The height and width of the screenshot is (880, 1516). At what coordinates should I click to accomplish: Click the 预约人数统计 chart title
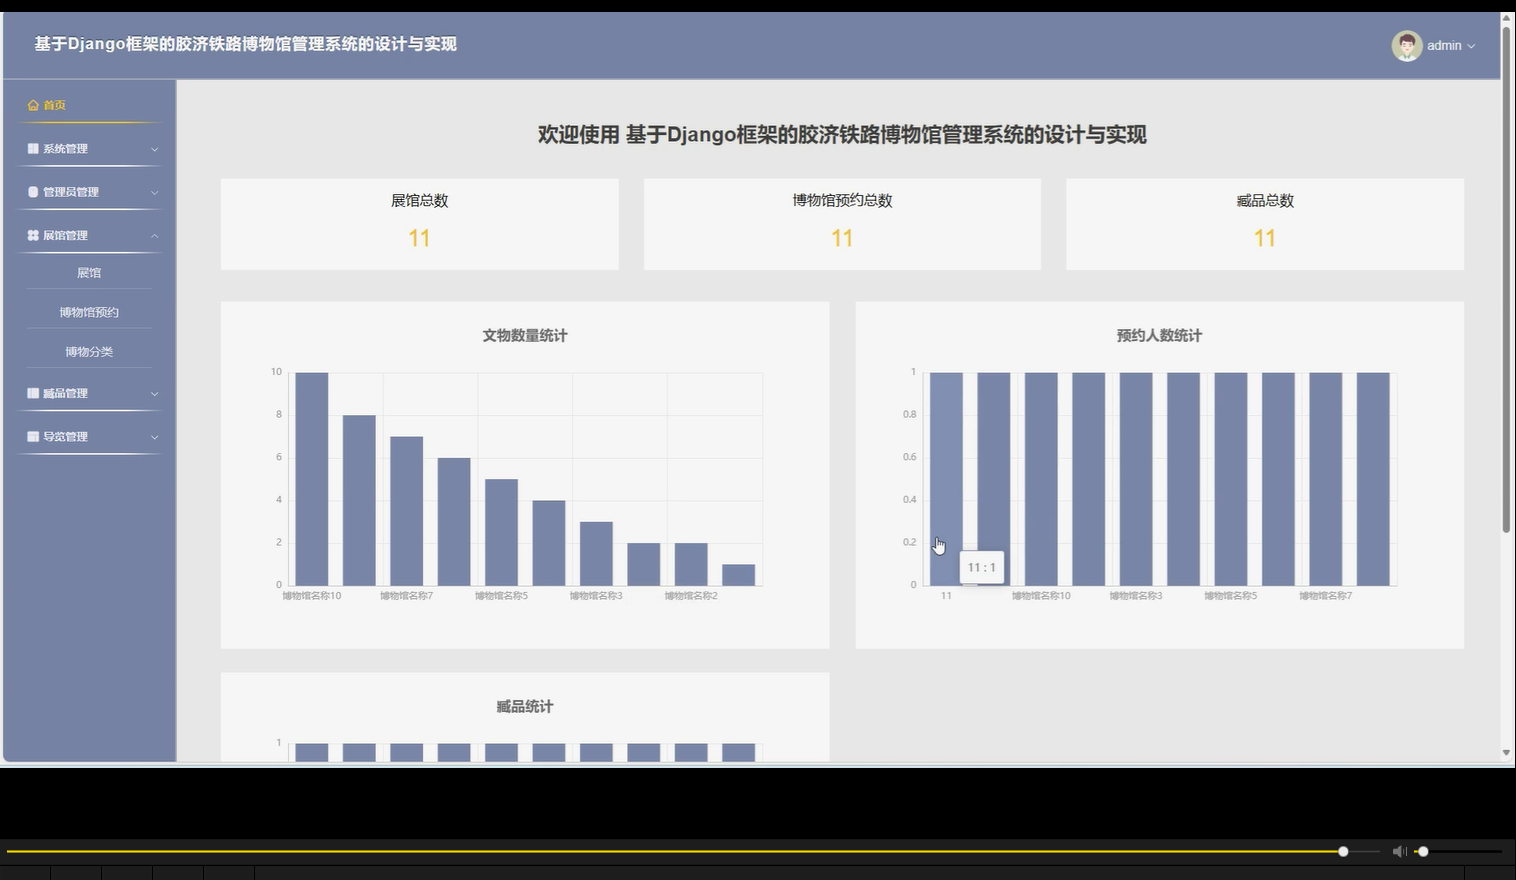[x=1159, y=336]
